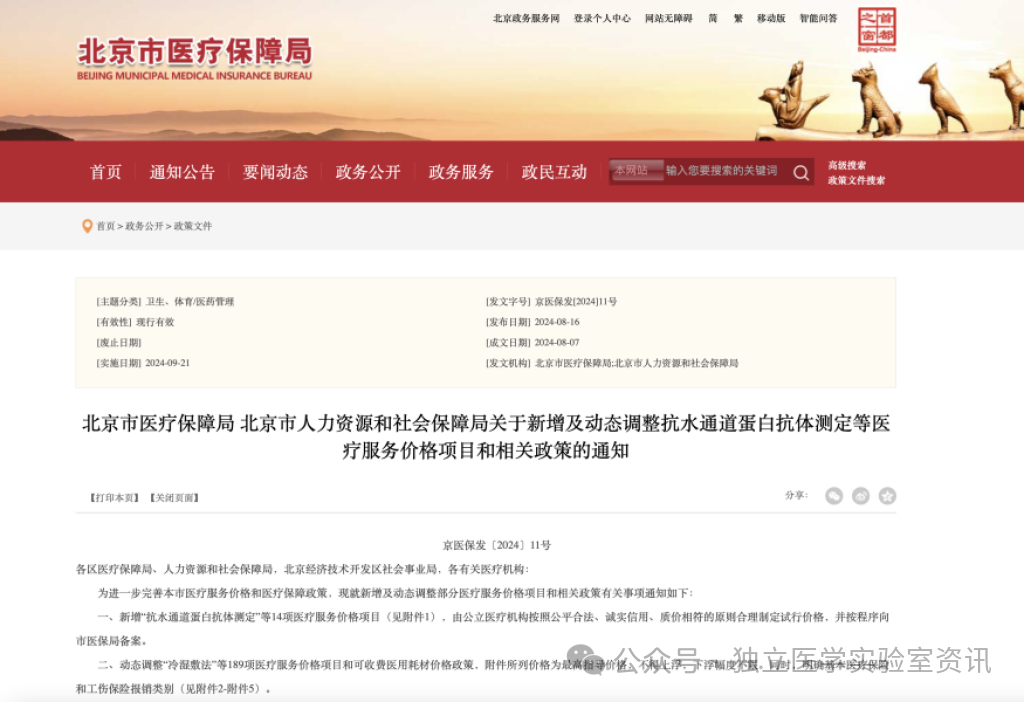This screenshot has width=1024, height=702.
Task: Click the location pin icon in breadcrumb
Action: (x=87, y=226)
